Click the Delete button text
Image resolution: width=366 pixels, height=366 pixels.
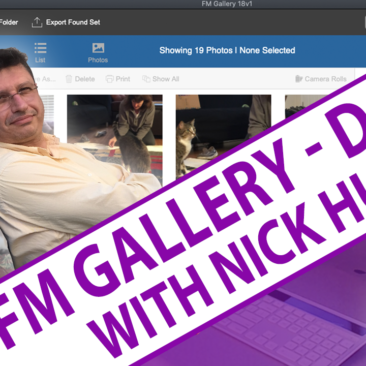click(85, 79)
